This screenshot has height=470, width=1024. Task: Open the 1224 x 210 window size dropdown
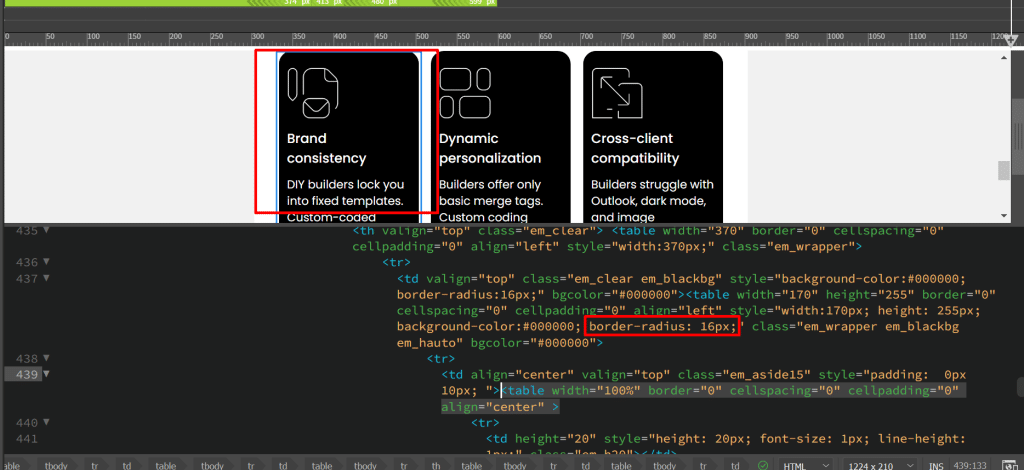tap(879, 465)
